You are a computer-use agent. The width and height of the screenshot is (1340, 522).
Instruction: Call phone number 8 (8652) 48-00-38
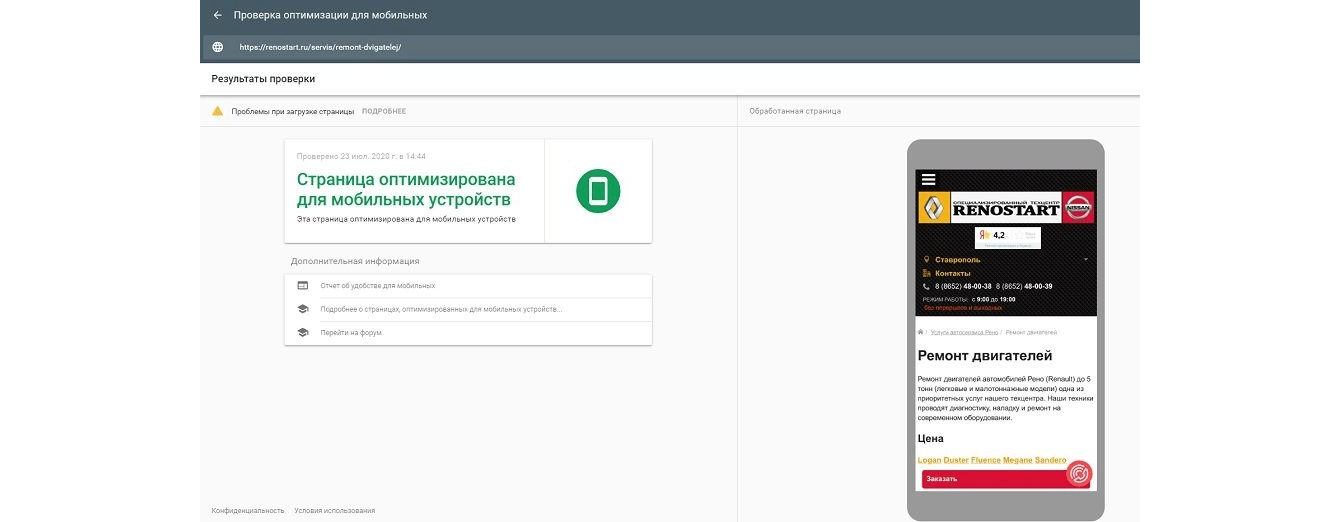point(963,287)
